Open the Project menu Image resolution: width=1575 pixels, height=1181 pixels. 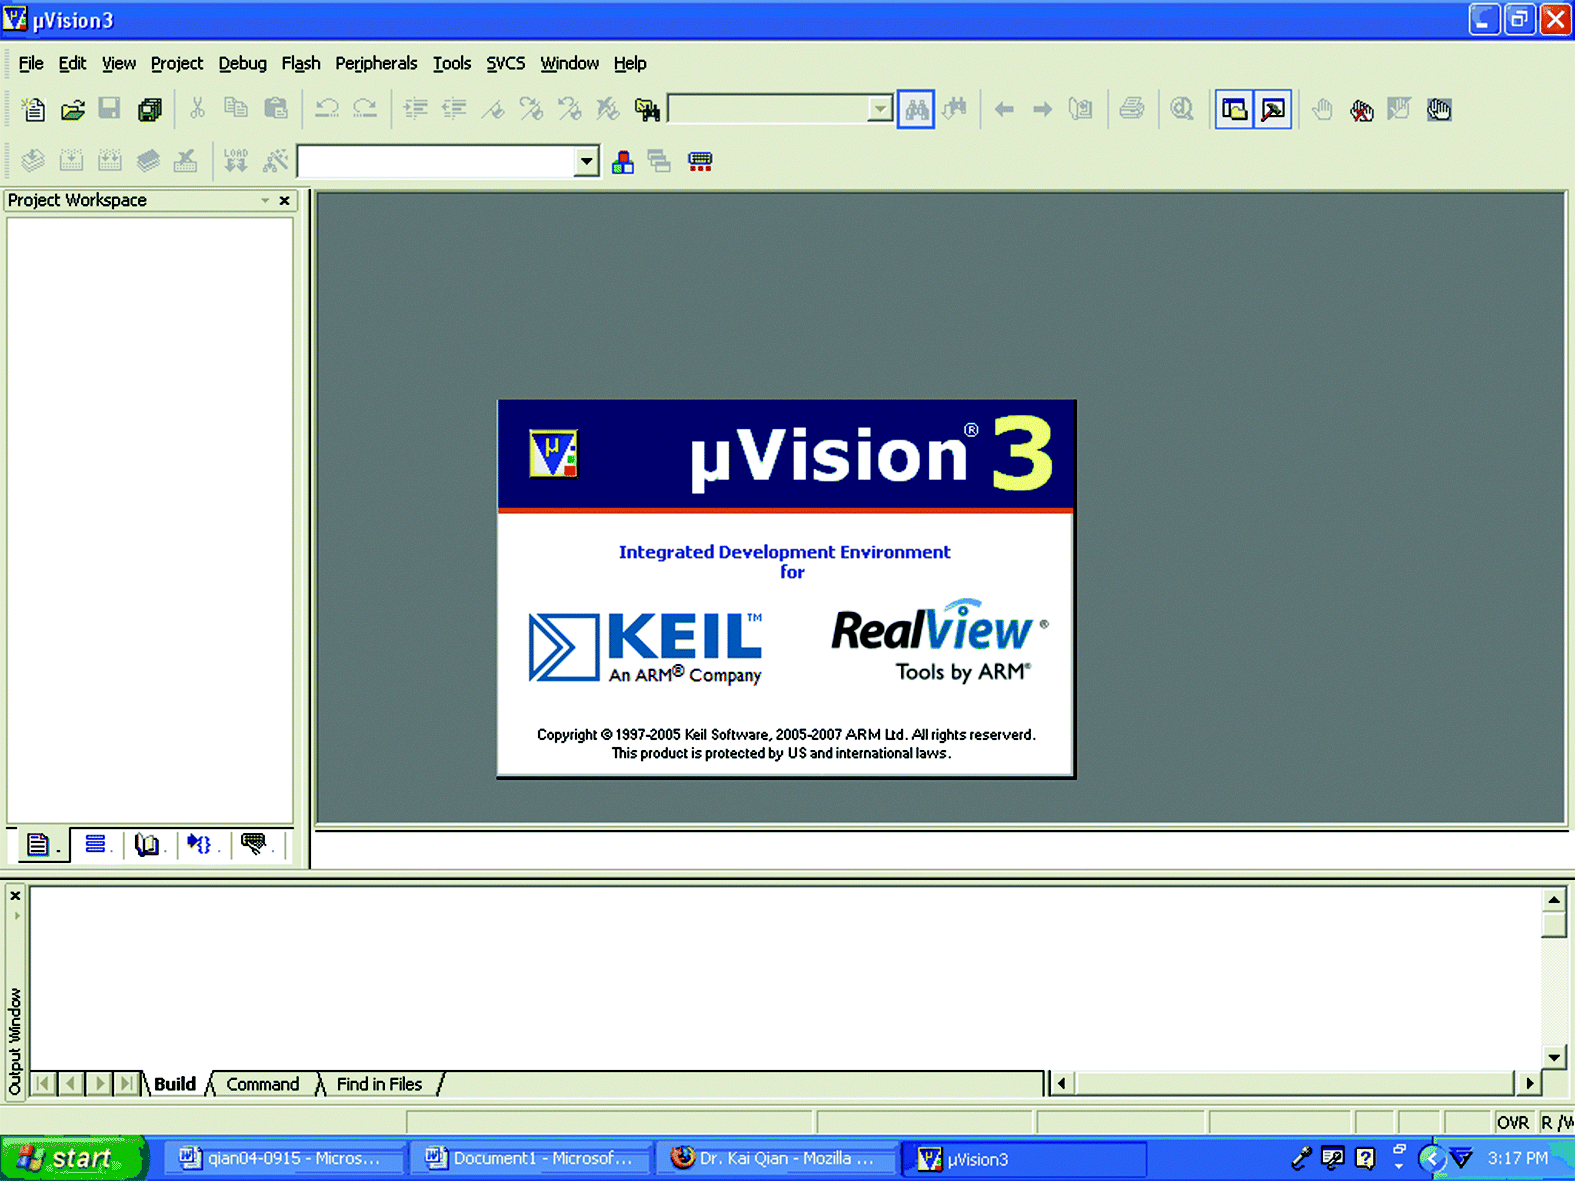[177, 63]
